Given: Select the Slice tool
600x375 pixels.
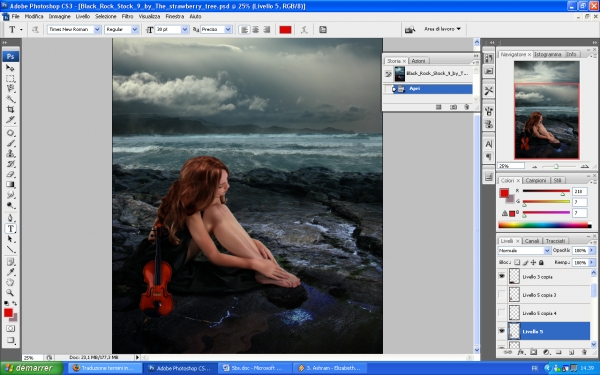Looking at the screenshot, I should click(x=10, y=119).
